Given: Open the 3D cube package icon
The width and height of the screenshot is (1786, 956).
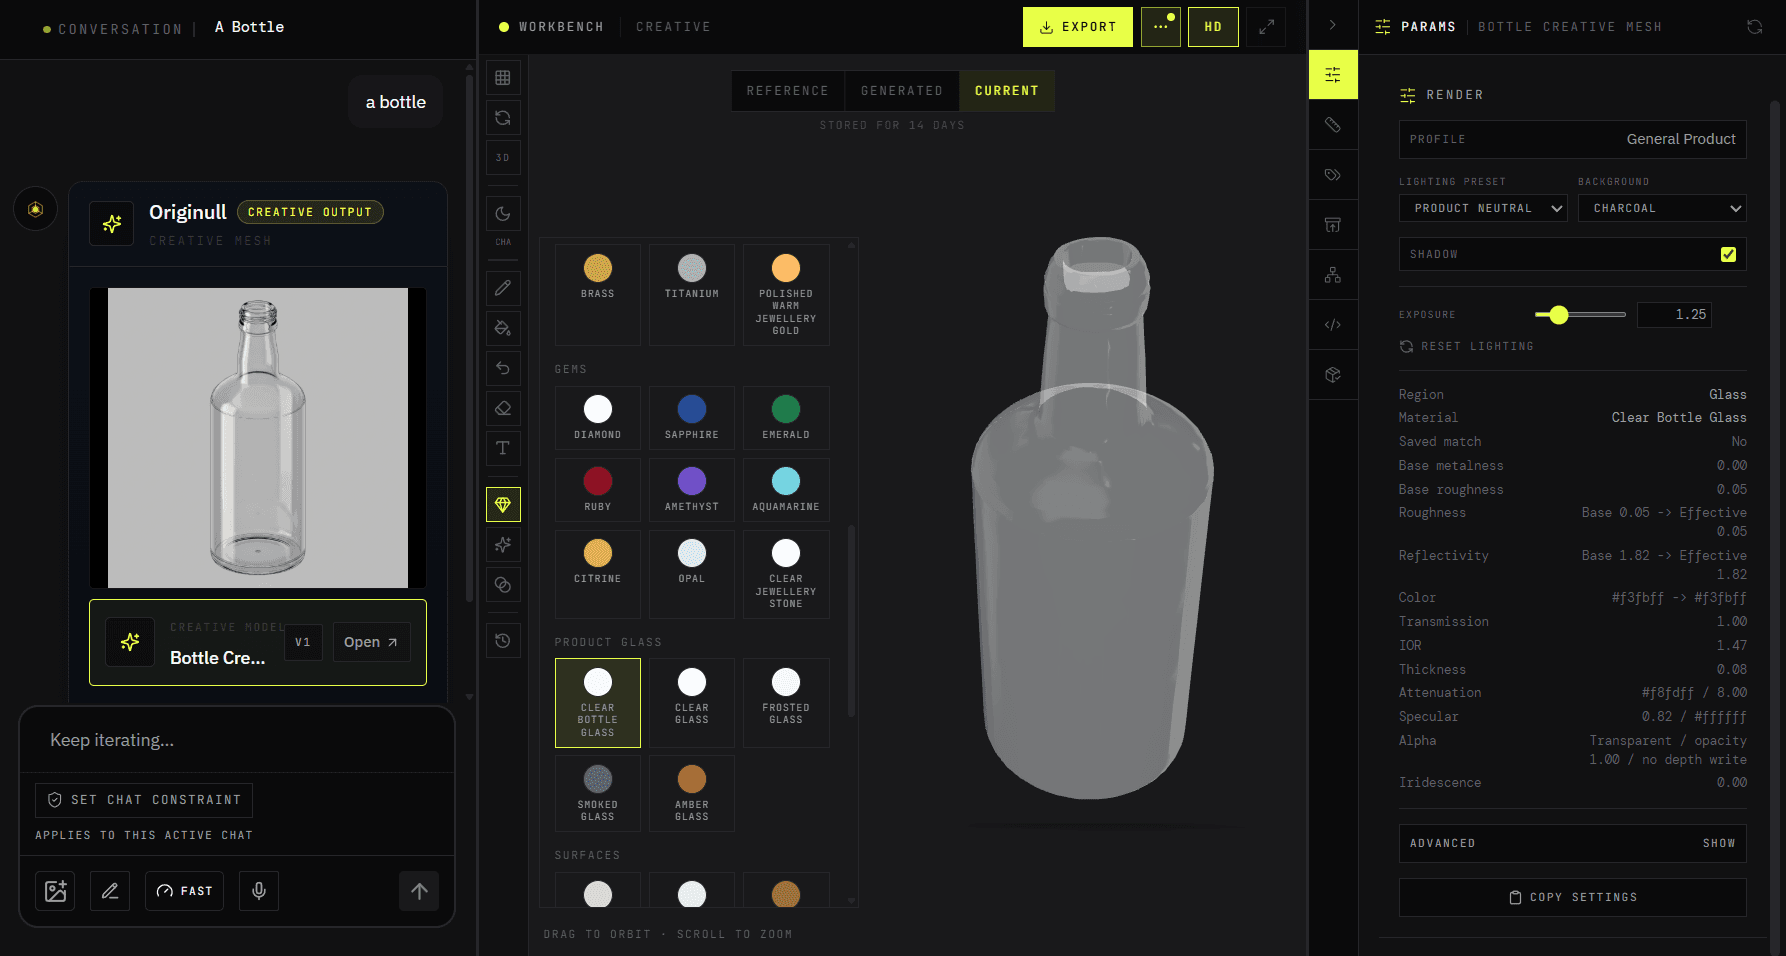Looking at the screenshot, I should point(1333,375).
